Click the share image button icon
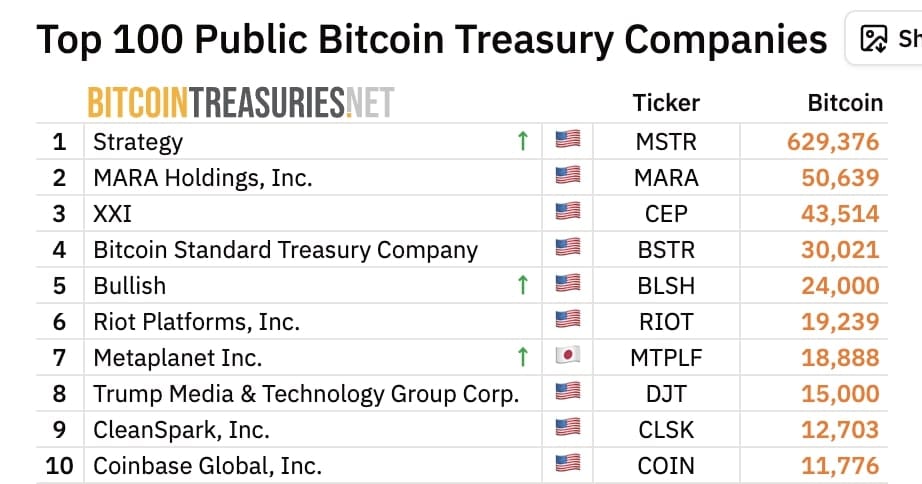The height and width of the screenshot is (484, 922). click(874, 39)
